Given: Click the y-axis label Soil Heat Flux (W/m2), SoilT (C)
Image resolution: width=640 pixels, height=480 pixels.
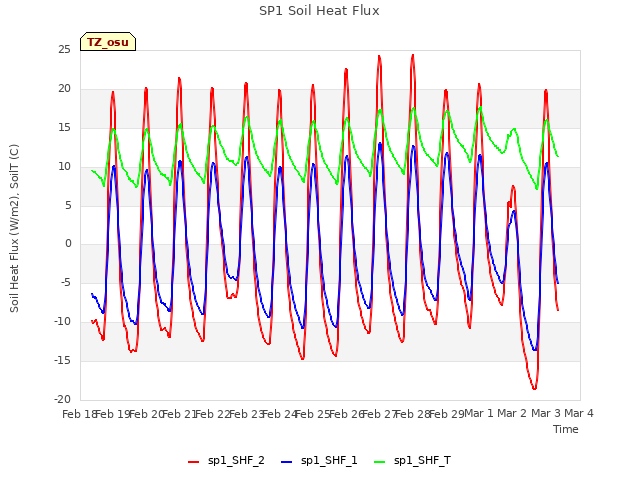Looking at the screenshot, I should tap(14, 228).
